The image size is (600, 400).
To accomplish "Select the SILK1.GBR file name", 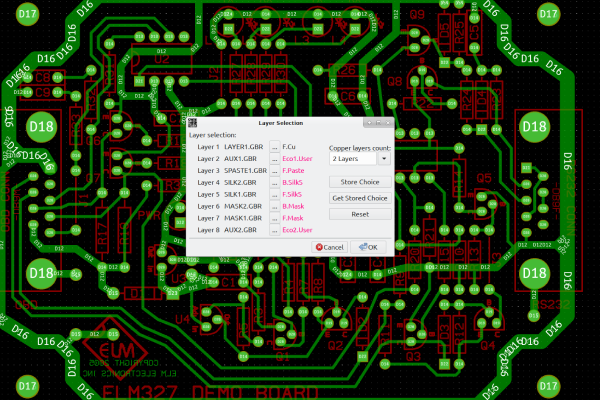I will coord(240,194).
